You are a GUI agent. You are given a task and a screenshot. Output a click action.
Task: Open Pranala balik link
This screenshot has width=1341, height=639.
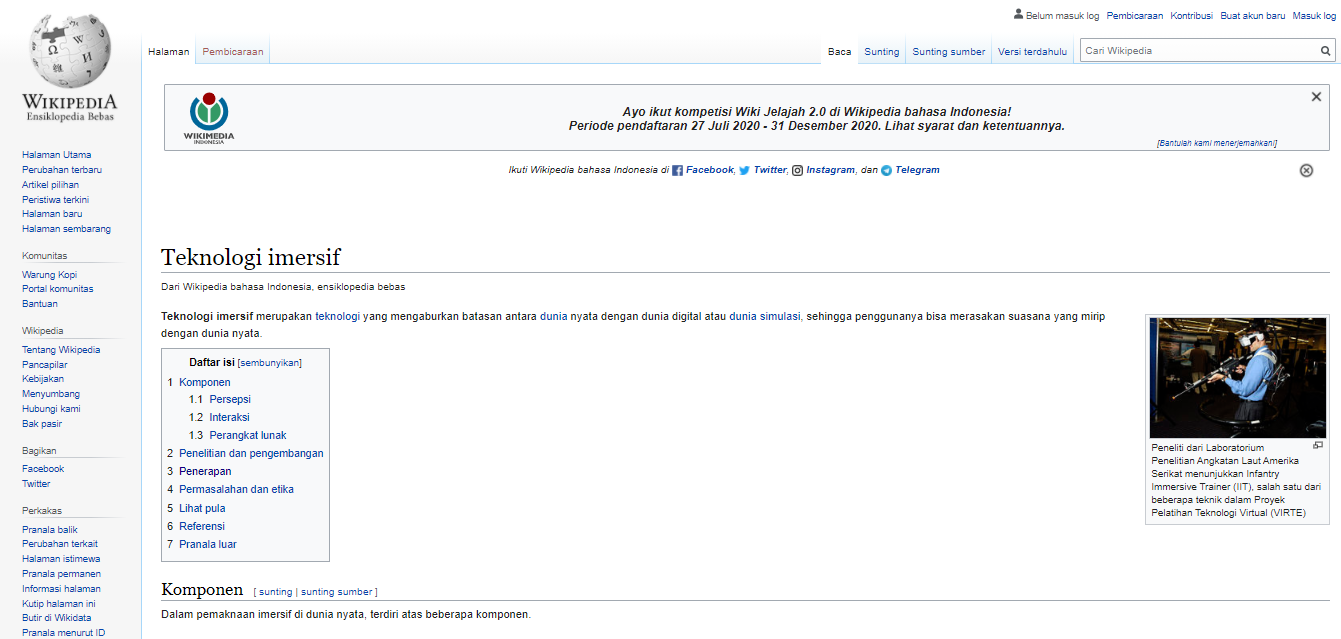50,530
